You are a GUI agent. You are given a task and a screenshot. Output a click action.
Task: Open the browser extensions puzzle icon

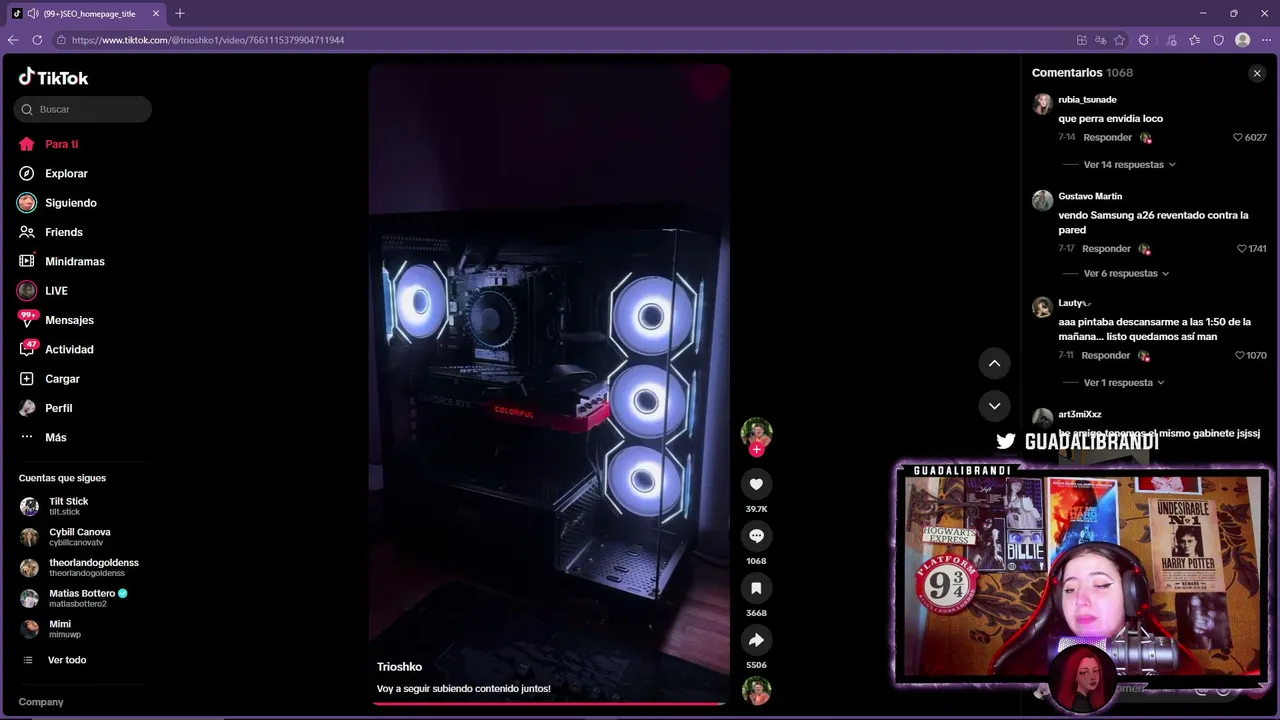1144,40
